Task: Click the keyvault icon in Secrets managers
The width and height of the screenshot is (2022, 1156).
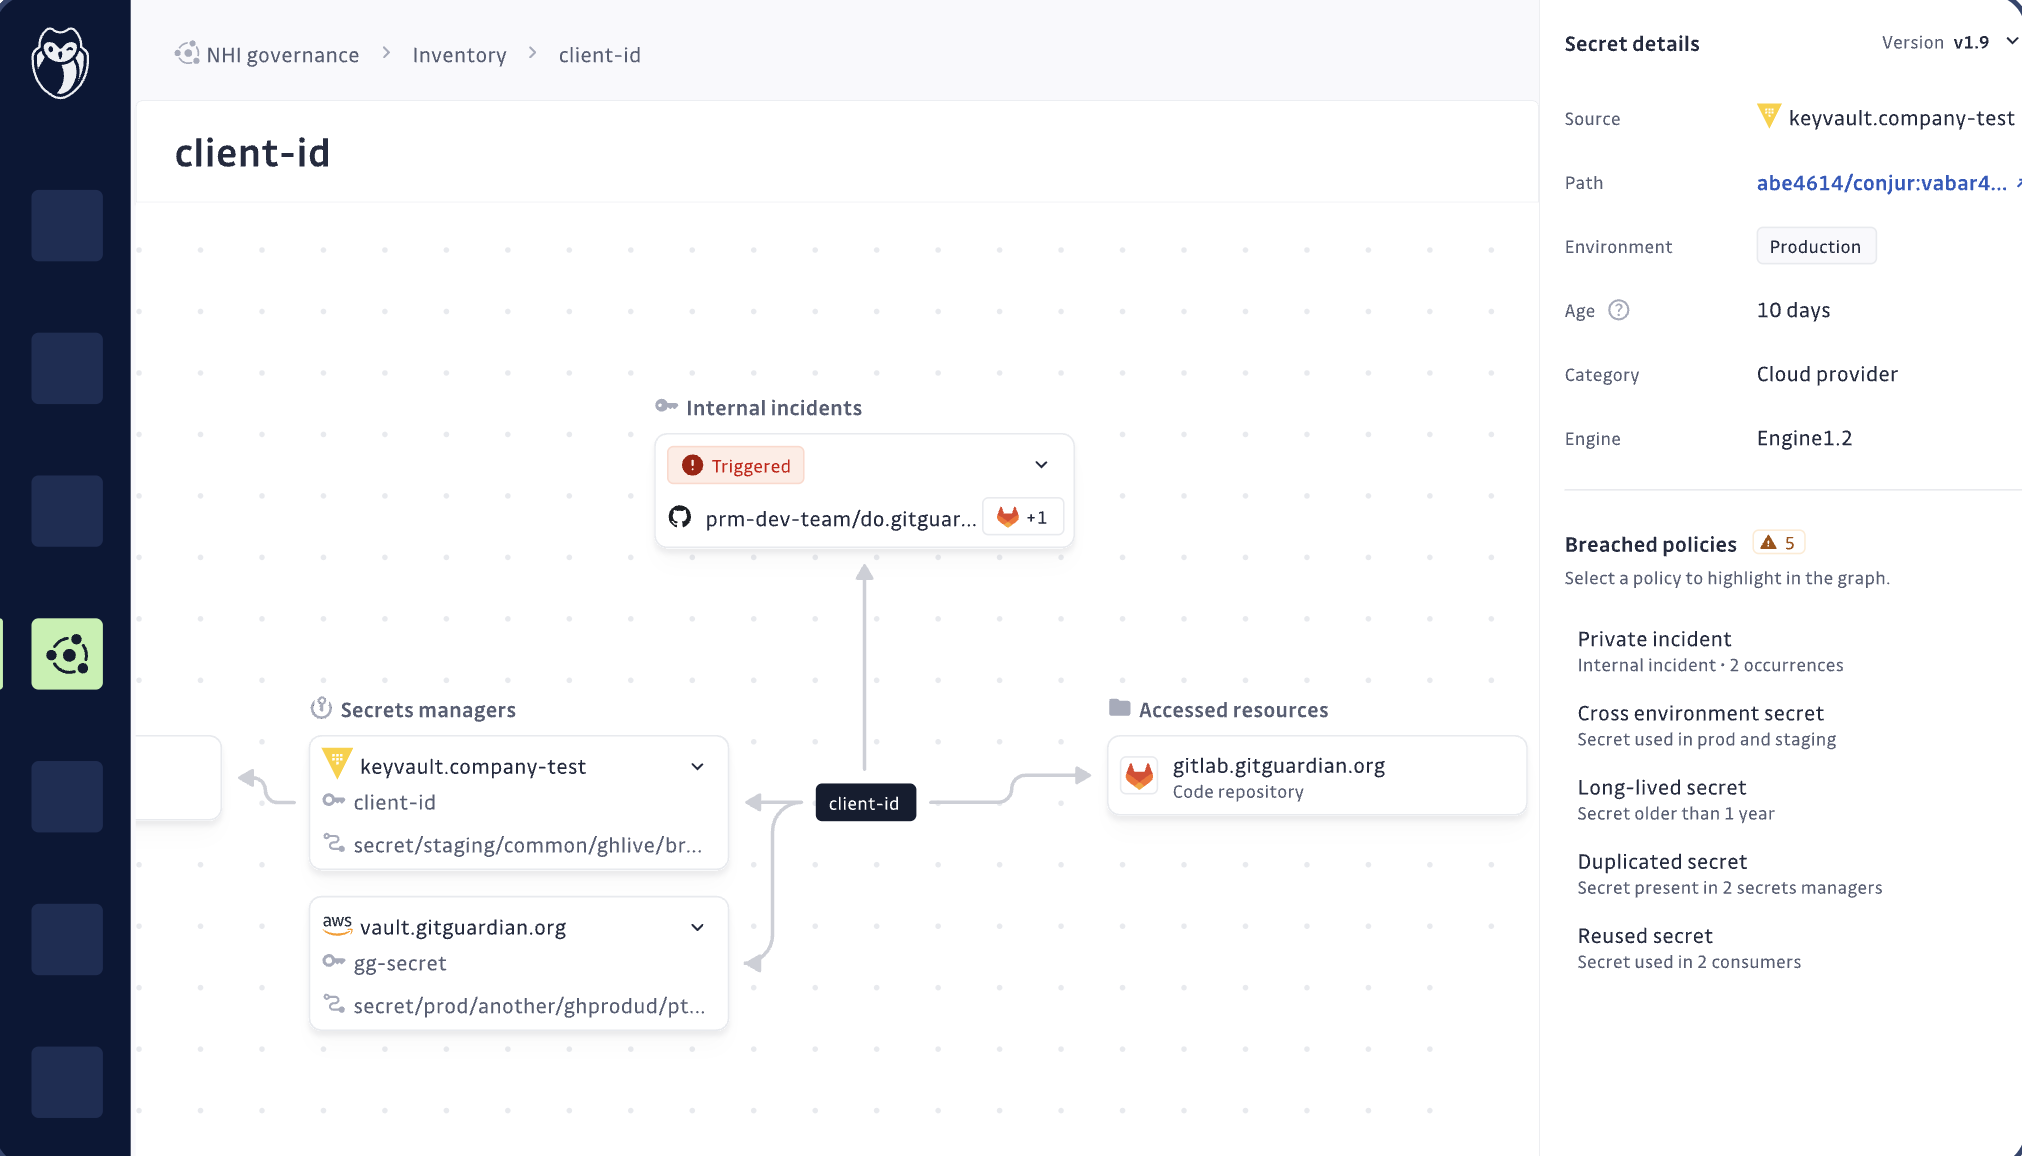Action: 337,764
